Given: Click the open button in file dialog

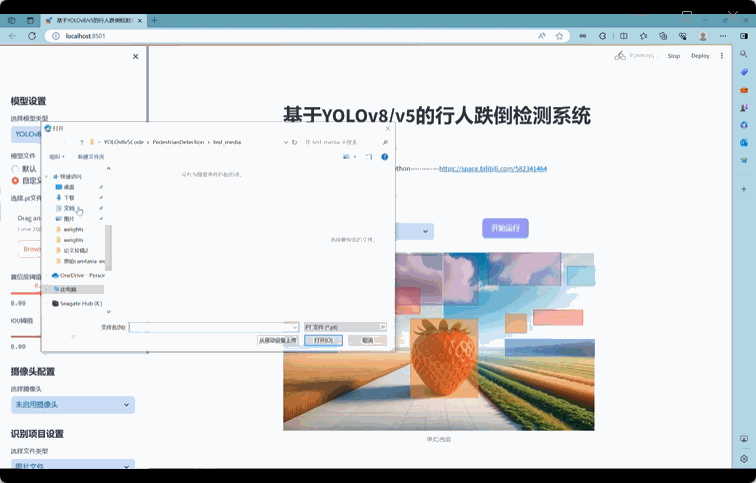Looking at the screenshot, I should 324,340.
